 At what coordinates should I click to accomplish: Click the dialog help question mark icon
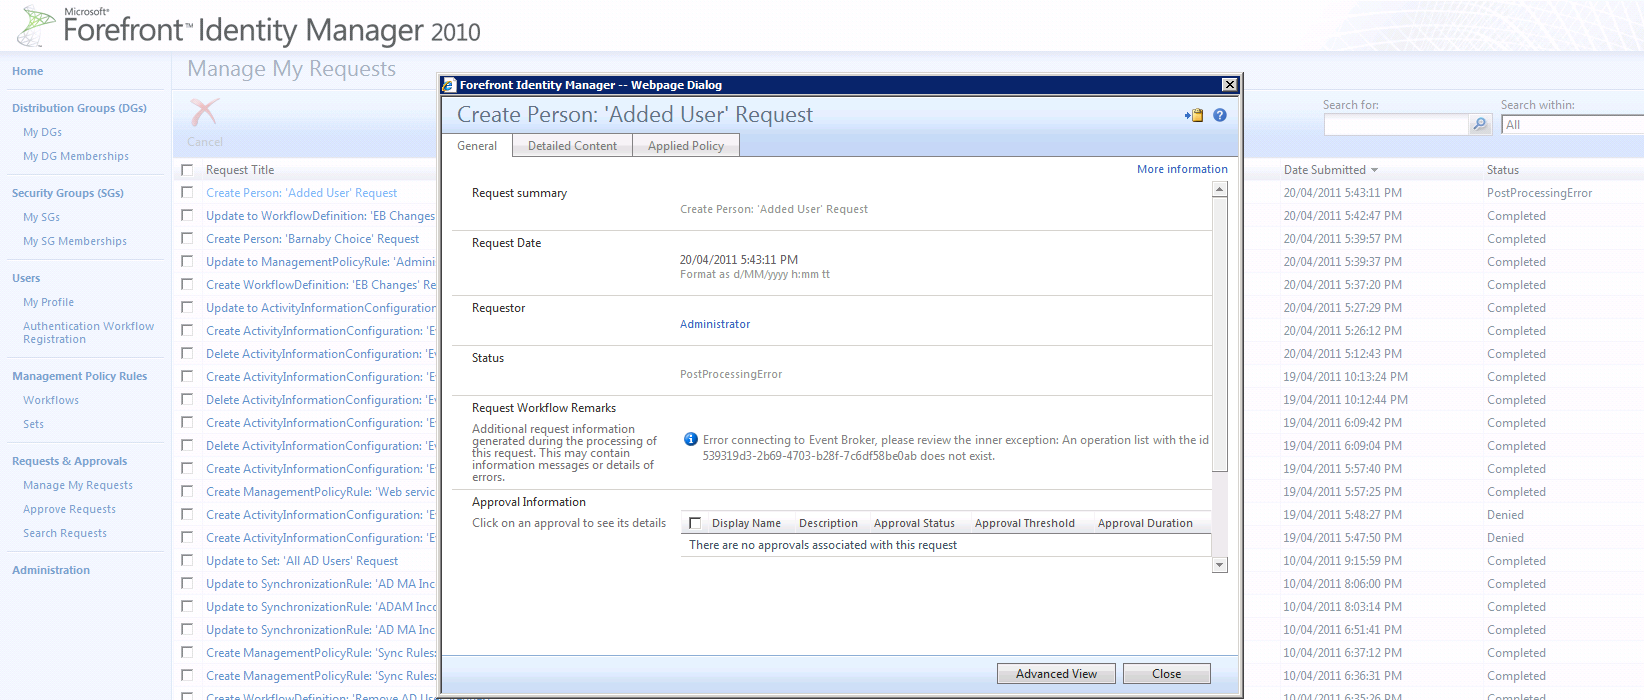tap(1220, 115)
